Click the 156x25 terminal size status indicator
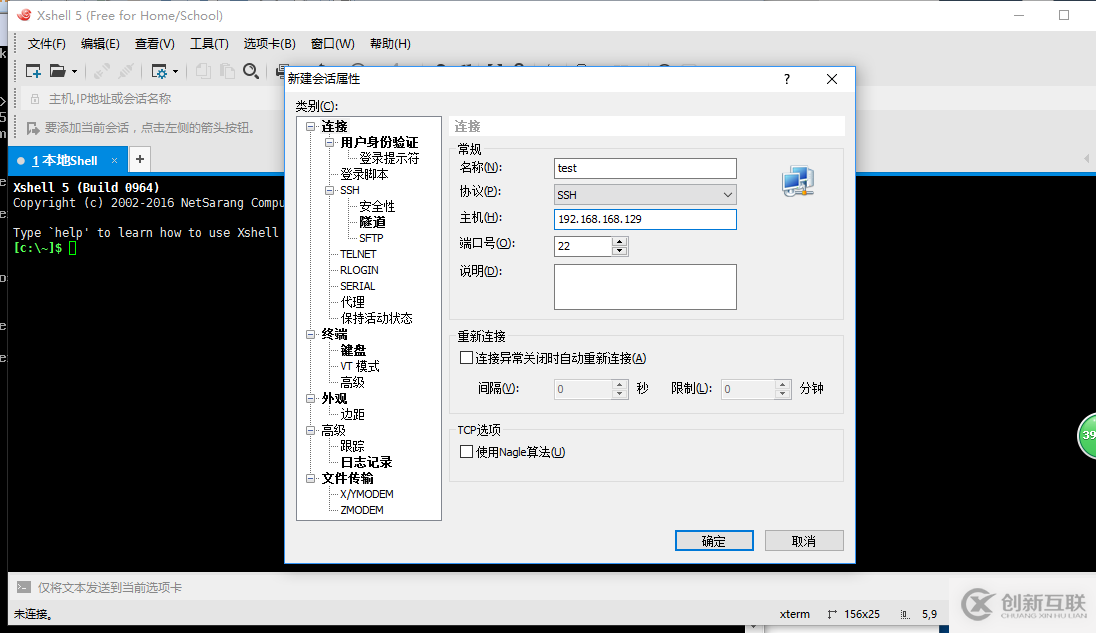This screenshot has width=1096, height=633. coord(862,614)
